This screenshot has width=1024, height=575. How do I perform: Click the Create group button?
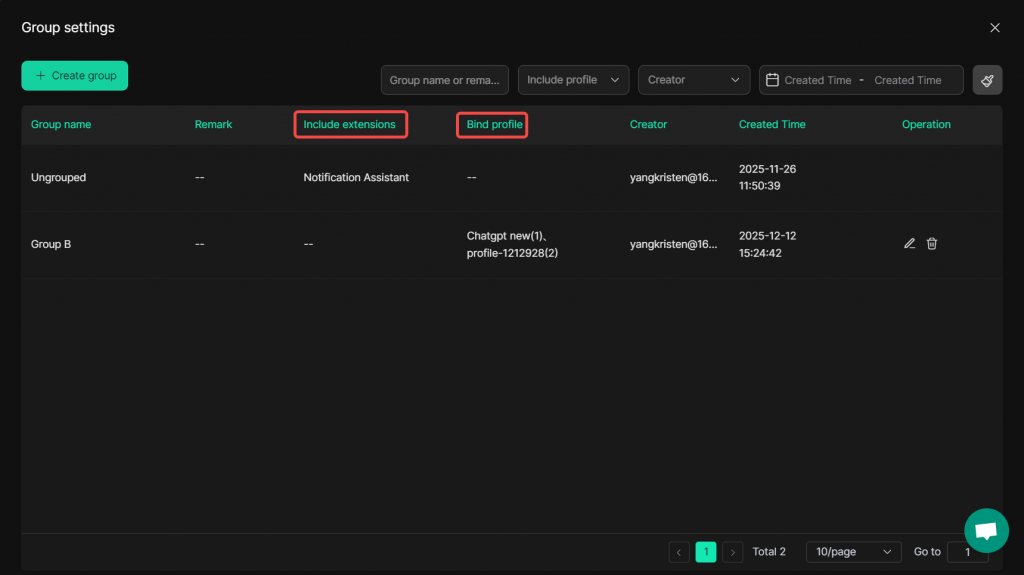pos(75,76)
